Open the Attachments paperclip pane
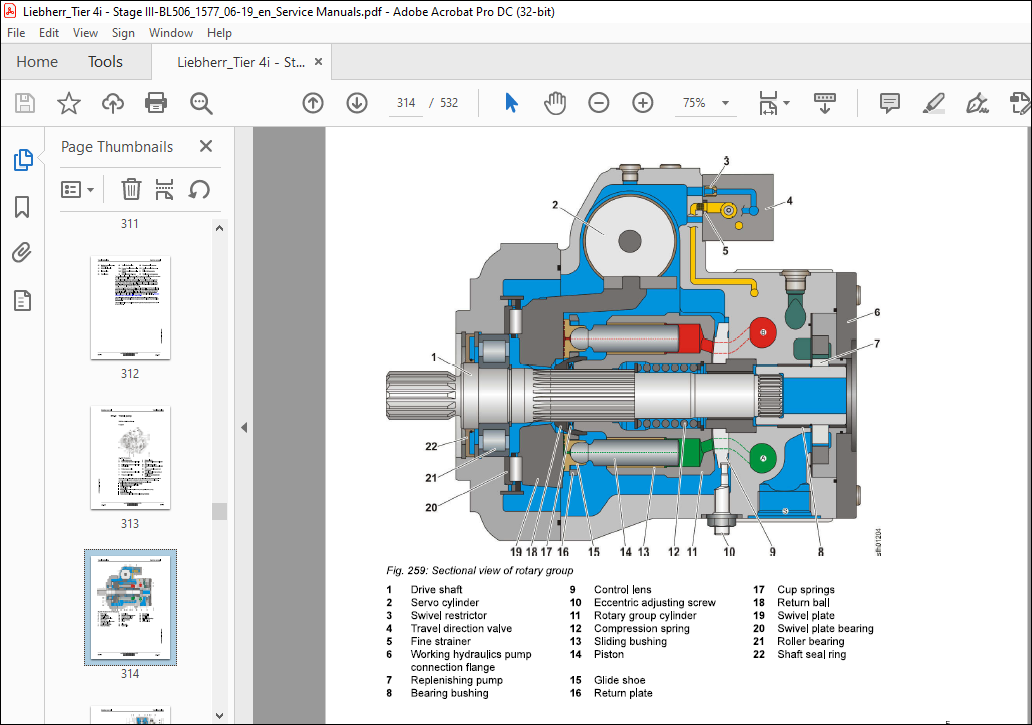The height and width of the screenshot is (725, 1032). click(22, 253)
